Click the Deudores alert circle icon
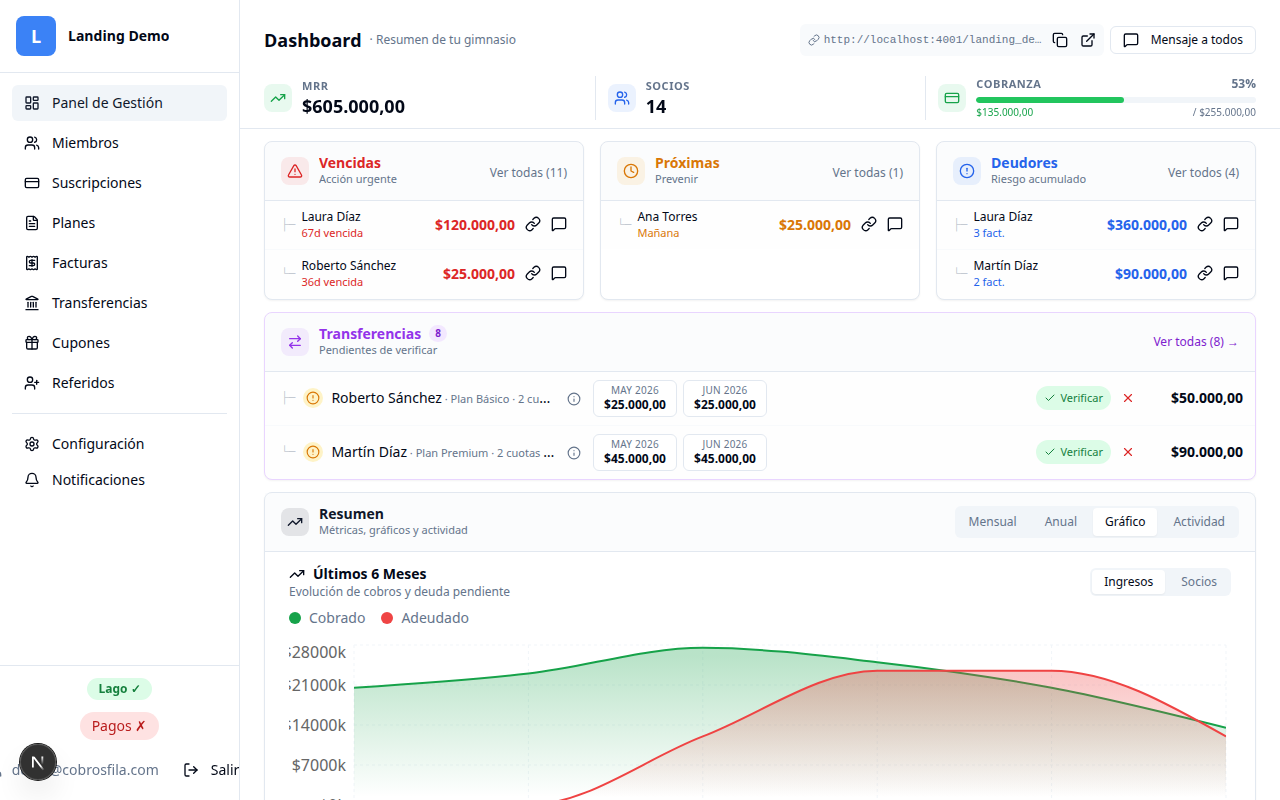This screenshot has height=800, width=1280. point(967,171)
